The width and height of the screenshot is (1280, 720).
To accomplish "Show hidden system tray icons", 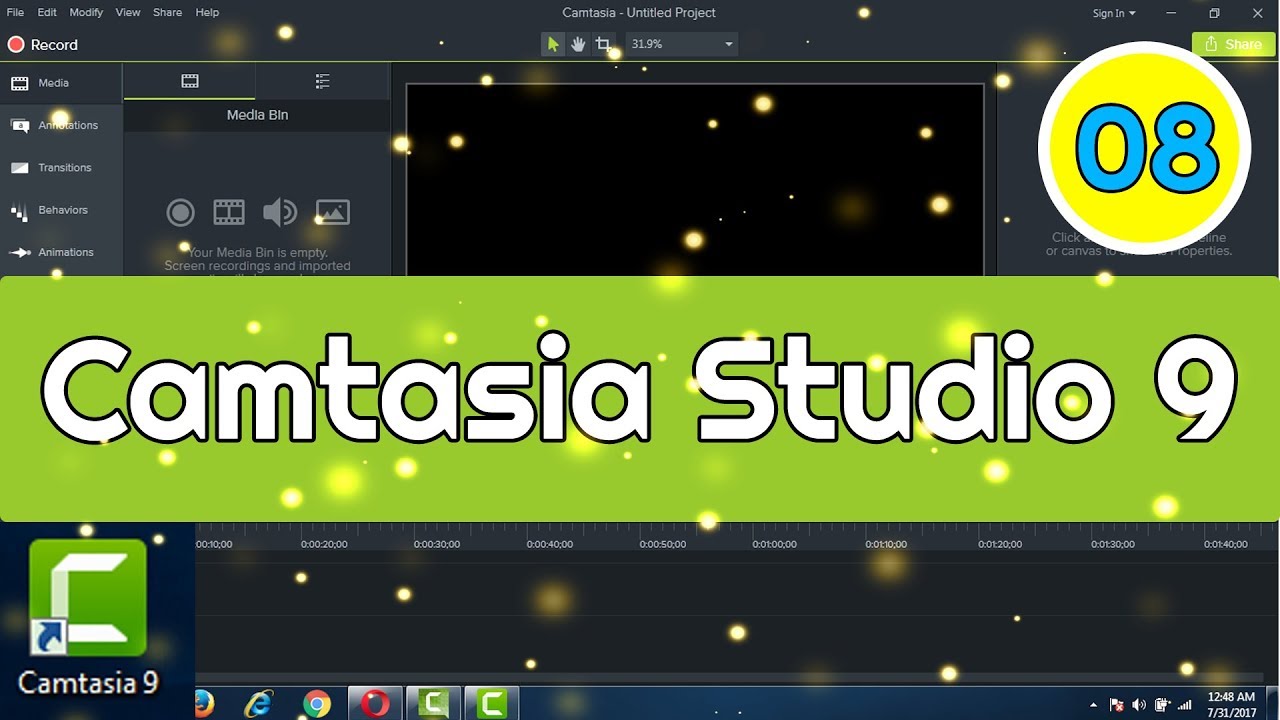I will (1093, 705).
